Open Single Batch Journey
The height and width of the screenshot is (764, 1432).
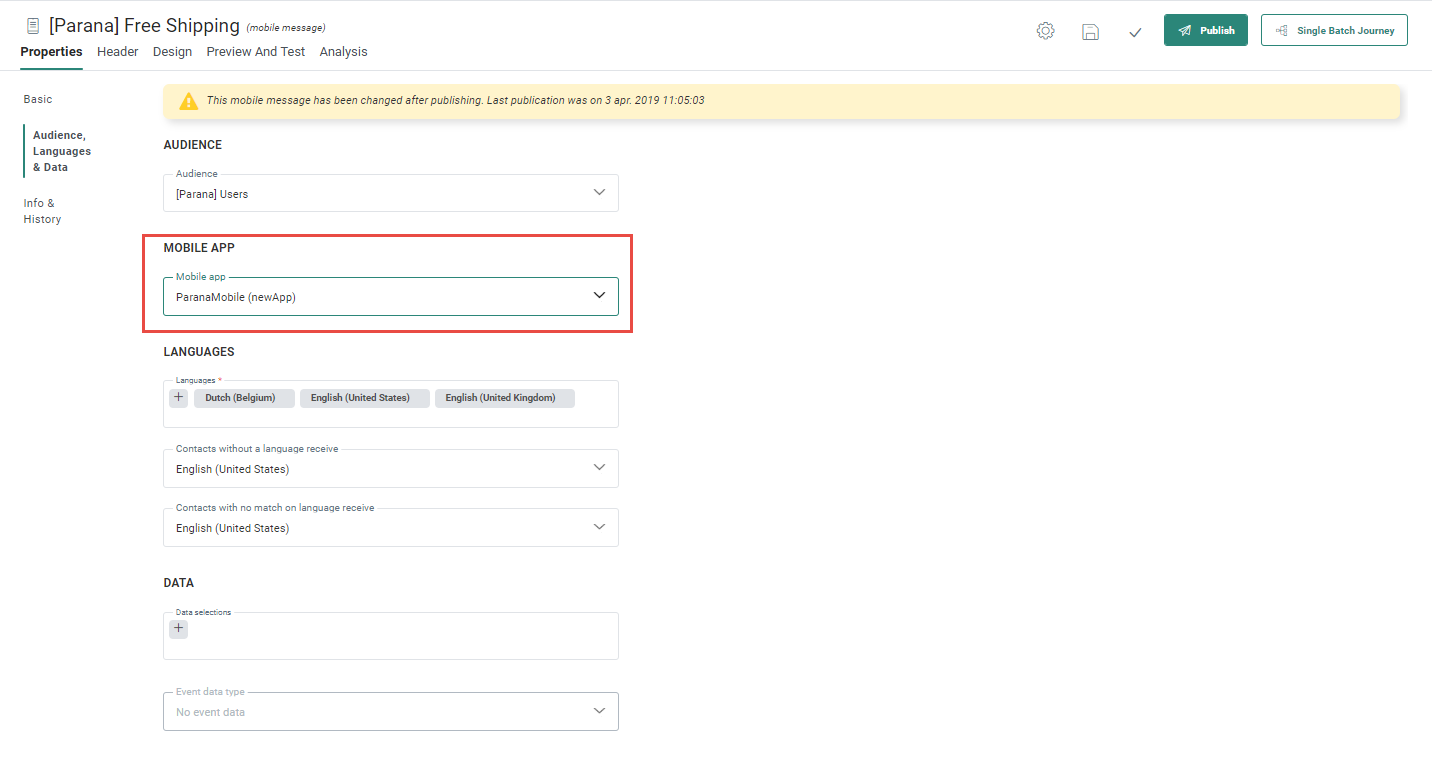pos(1334,30)
